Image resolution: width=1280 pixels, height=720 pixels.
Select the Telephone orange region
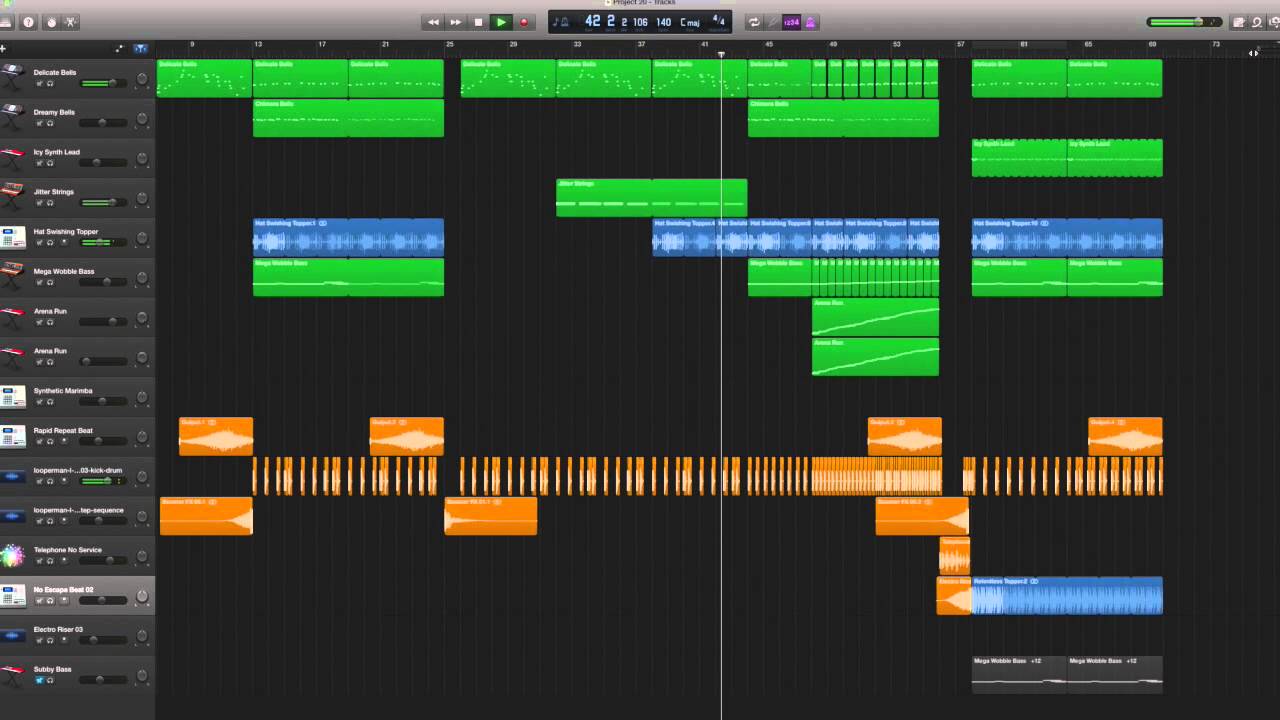(x=954, y=556)
